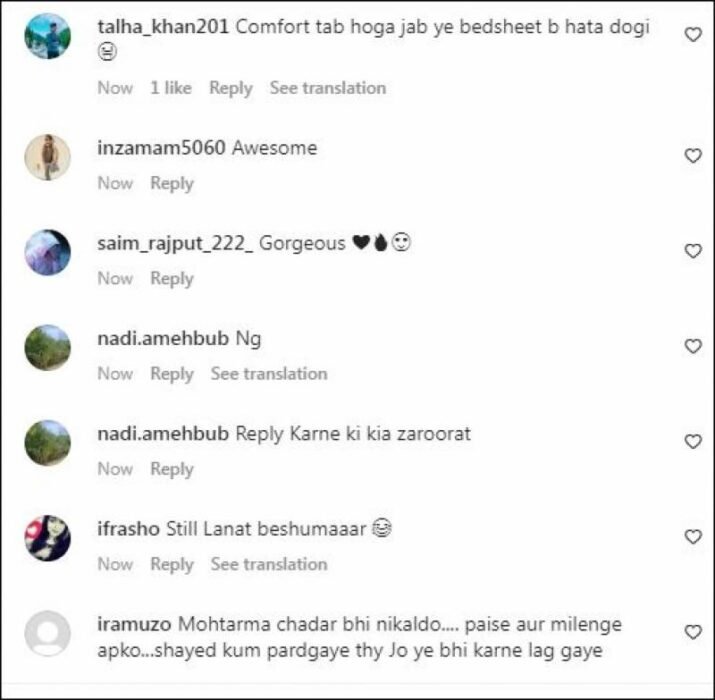
Task: View iramuzo's default profile avatar
Action: click(47, 633)
